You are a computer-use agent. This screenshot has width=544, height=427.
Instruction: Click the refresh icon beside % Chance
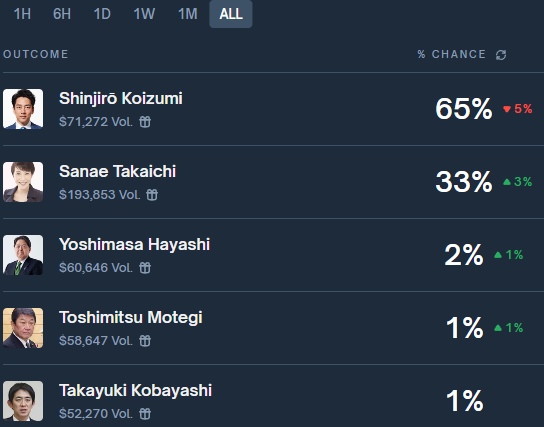[x=501, y=55]
